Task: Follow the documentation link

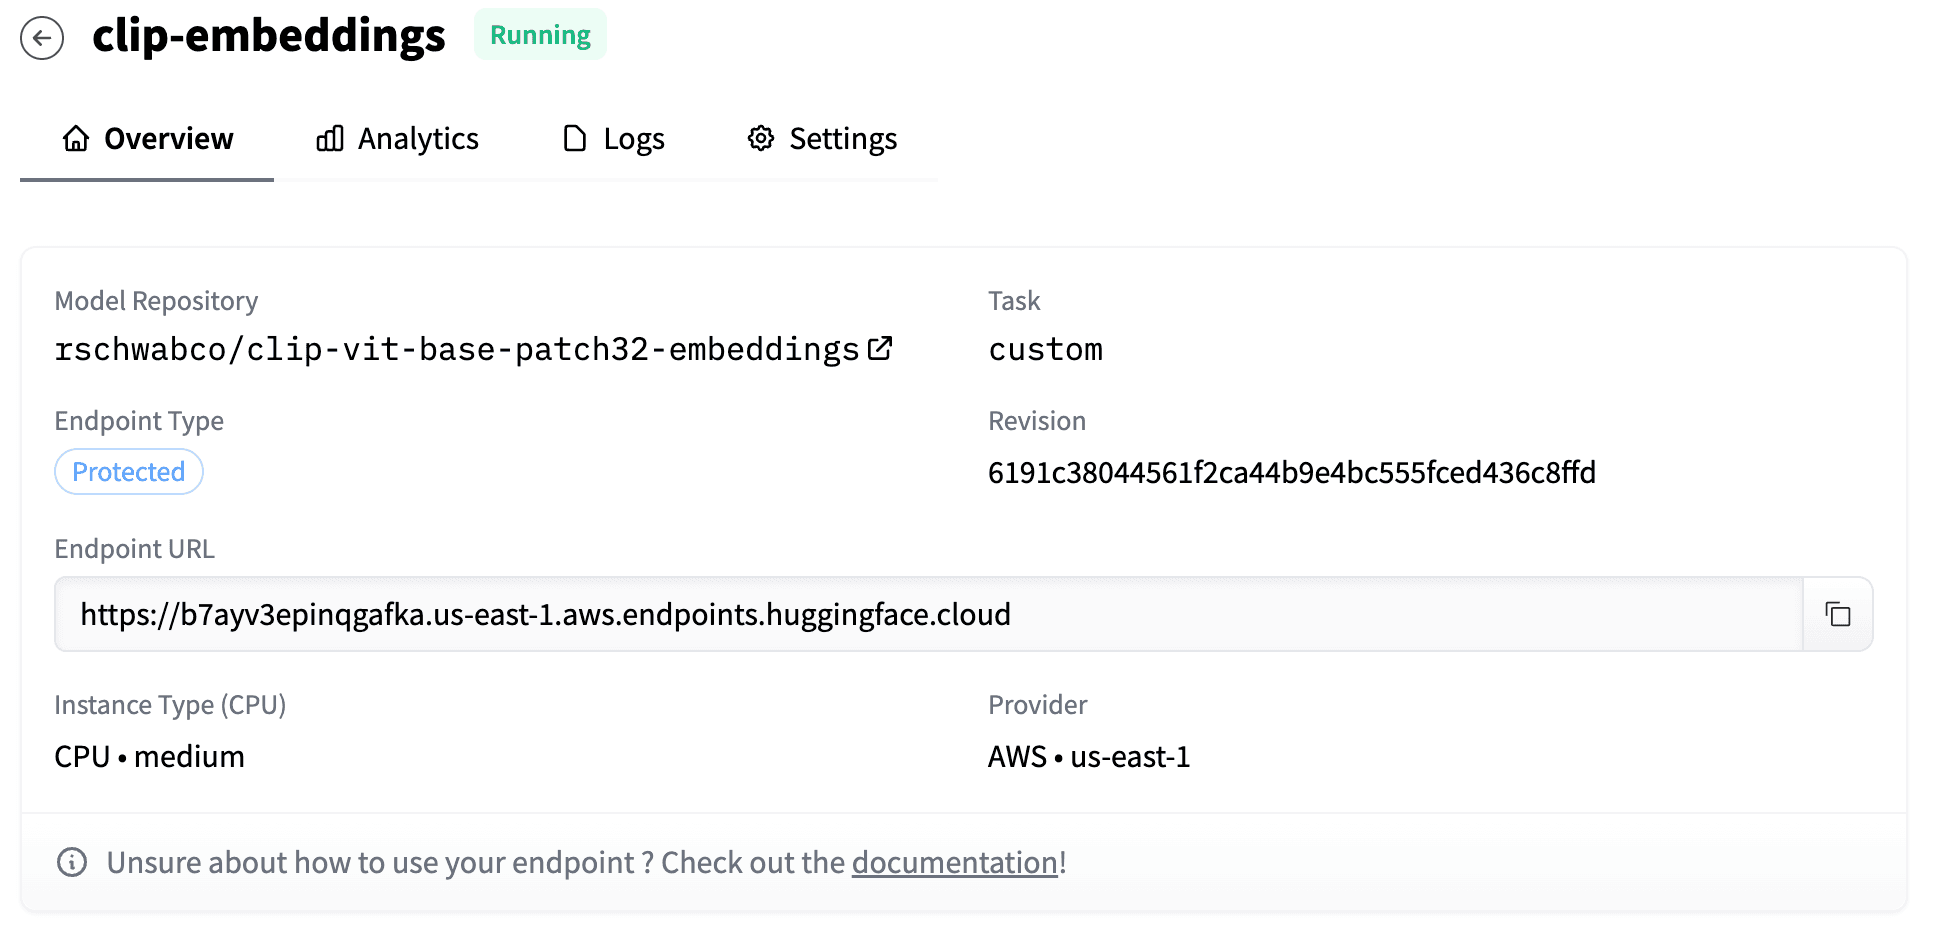Action: pyautogui.click(x=954, y=862)
